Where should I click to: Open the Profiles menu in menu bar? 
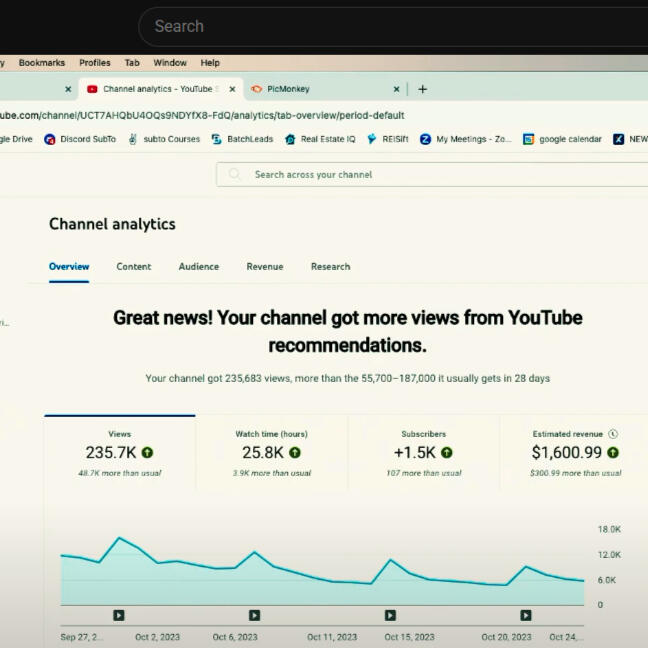pos(95,62)
